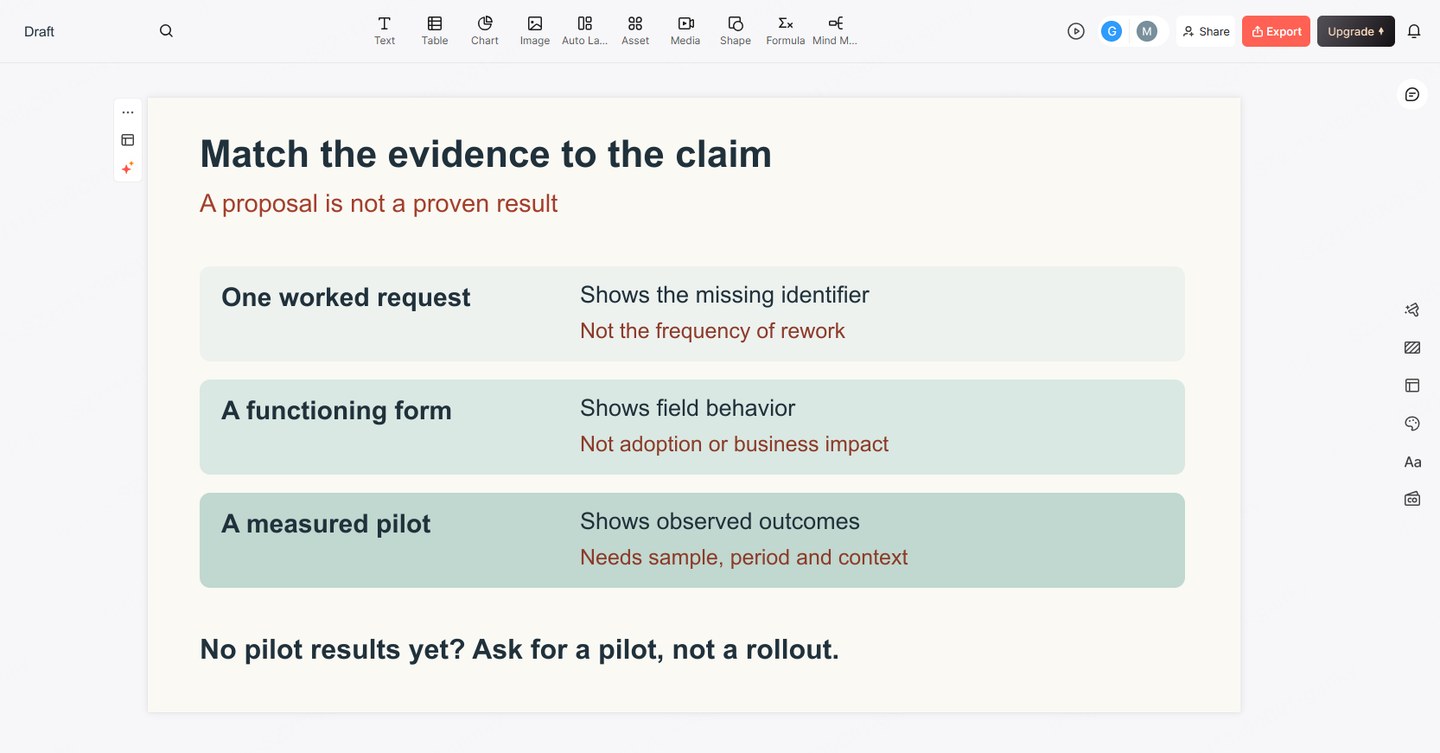Insert a Table from the toolbar

tap(435, 31)
